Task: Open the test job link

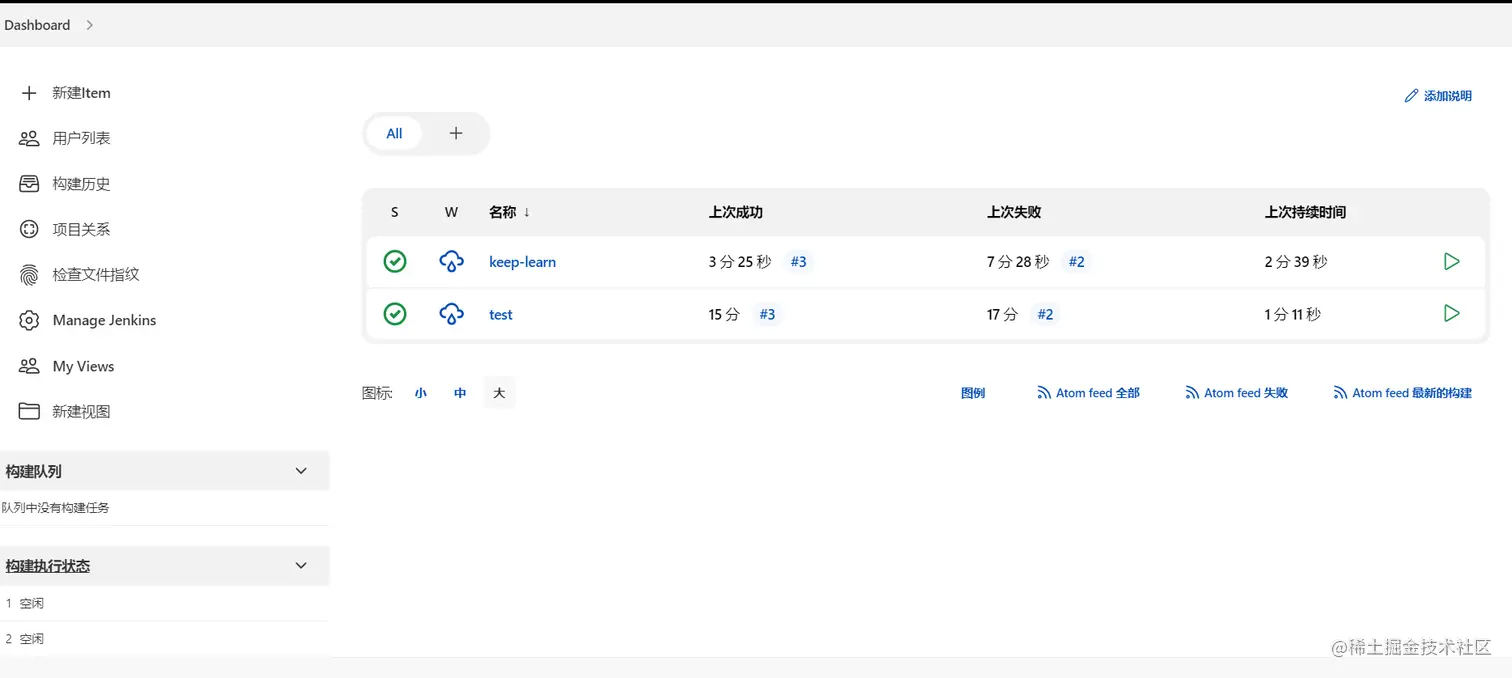Action: (500, 315)
